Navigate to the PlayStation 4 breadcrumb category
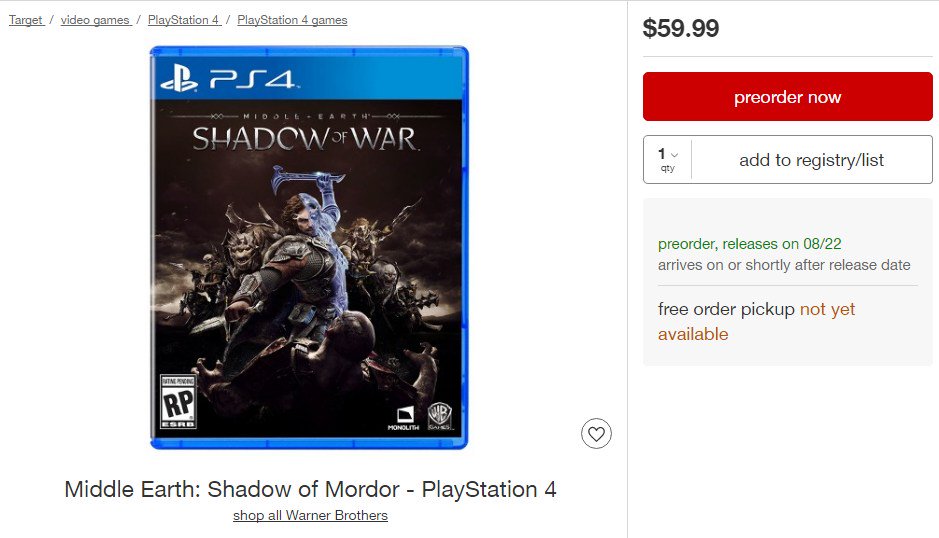This screenshot has height=538, width=939. [184, 20]
